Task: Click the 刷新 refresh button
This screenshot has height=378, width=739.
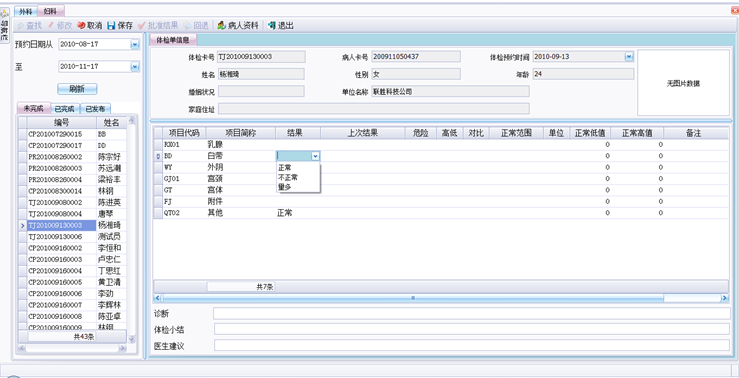Action: coord(77,89)
